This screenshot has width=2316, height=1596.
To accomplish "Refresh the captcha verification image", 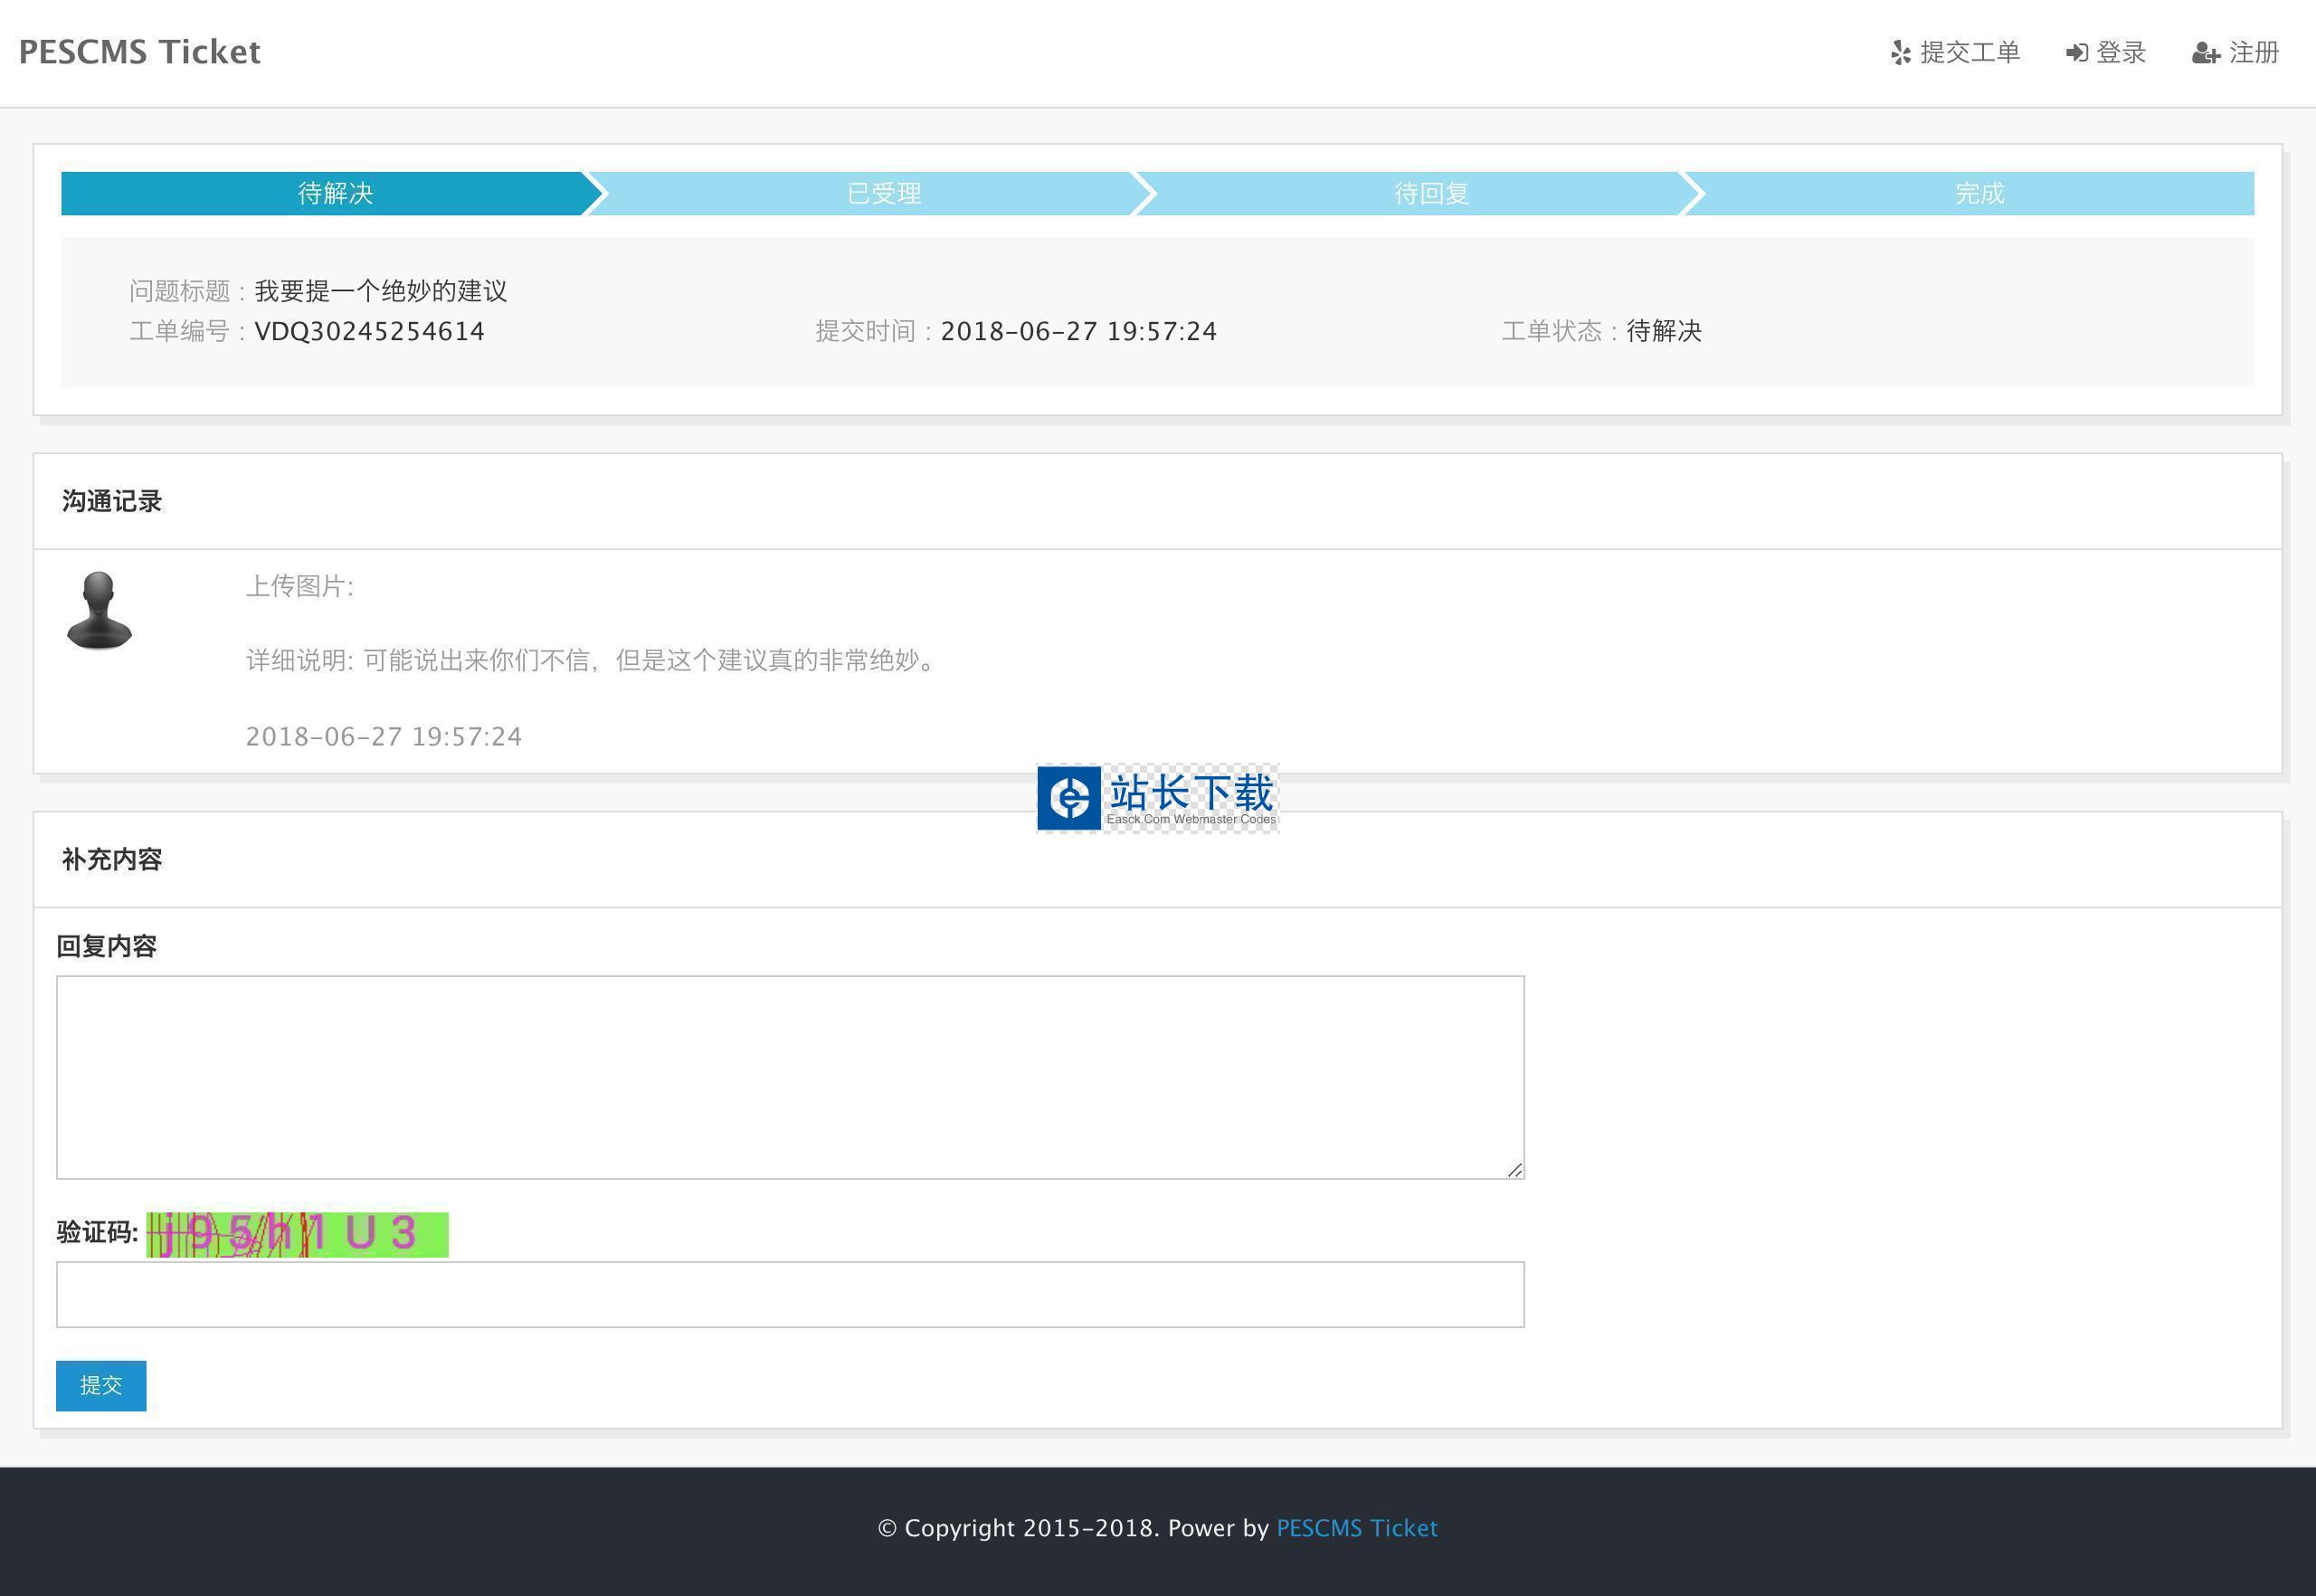I will (297, 1234).
